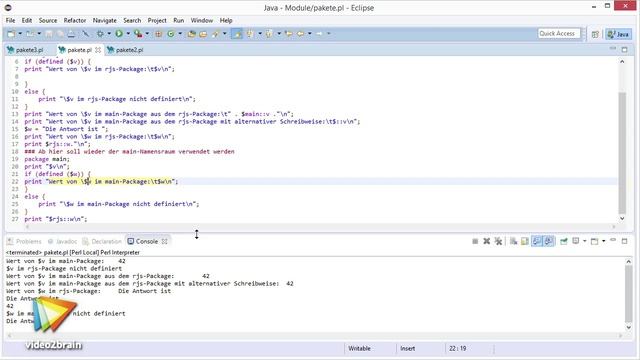Click the Open Console icon

point(595,242)
